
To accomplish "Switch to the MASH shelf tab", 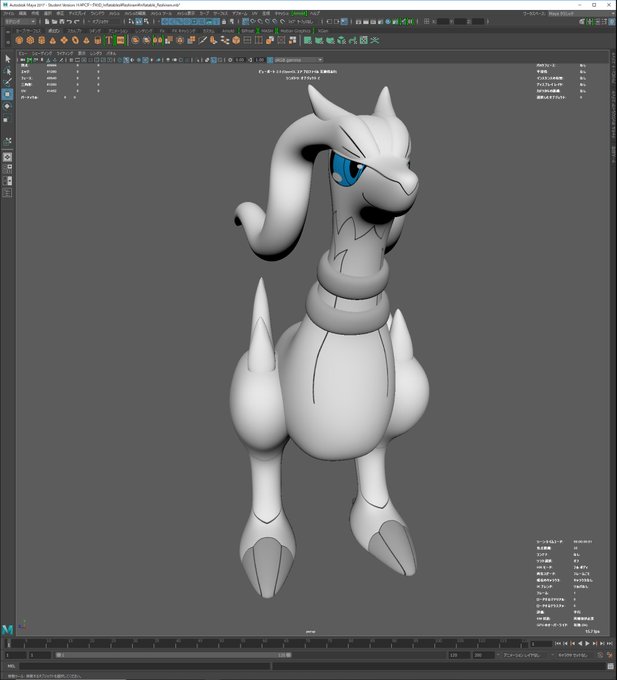I will point(267,31).
